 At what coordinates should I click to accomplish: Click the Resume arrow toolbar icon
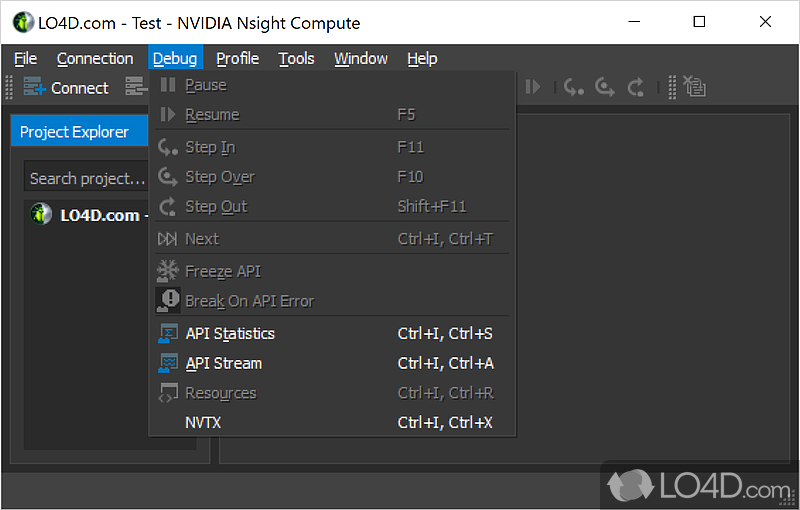point(533,87)
